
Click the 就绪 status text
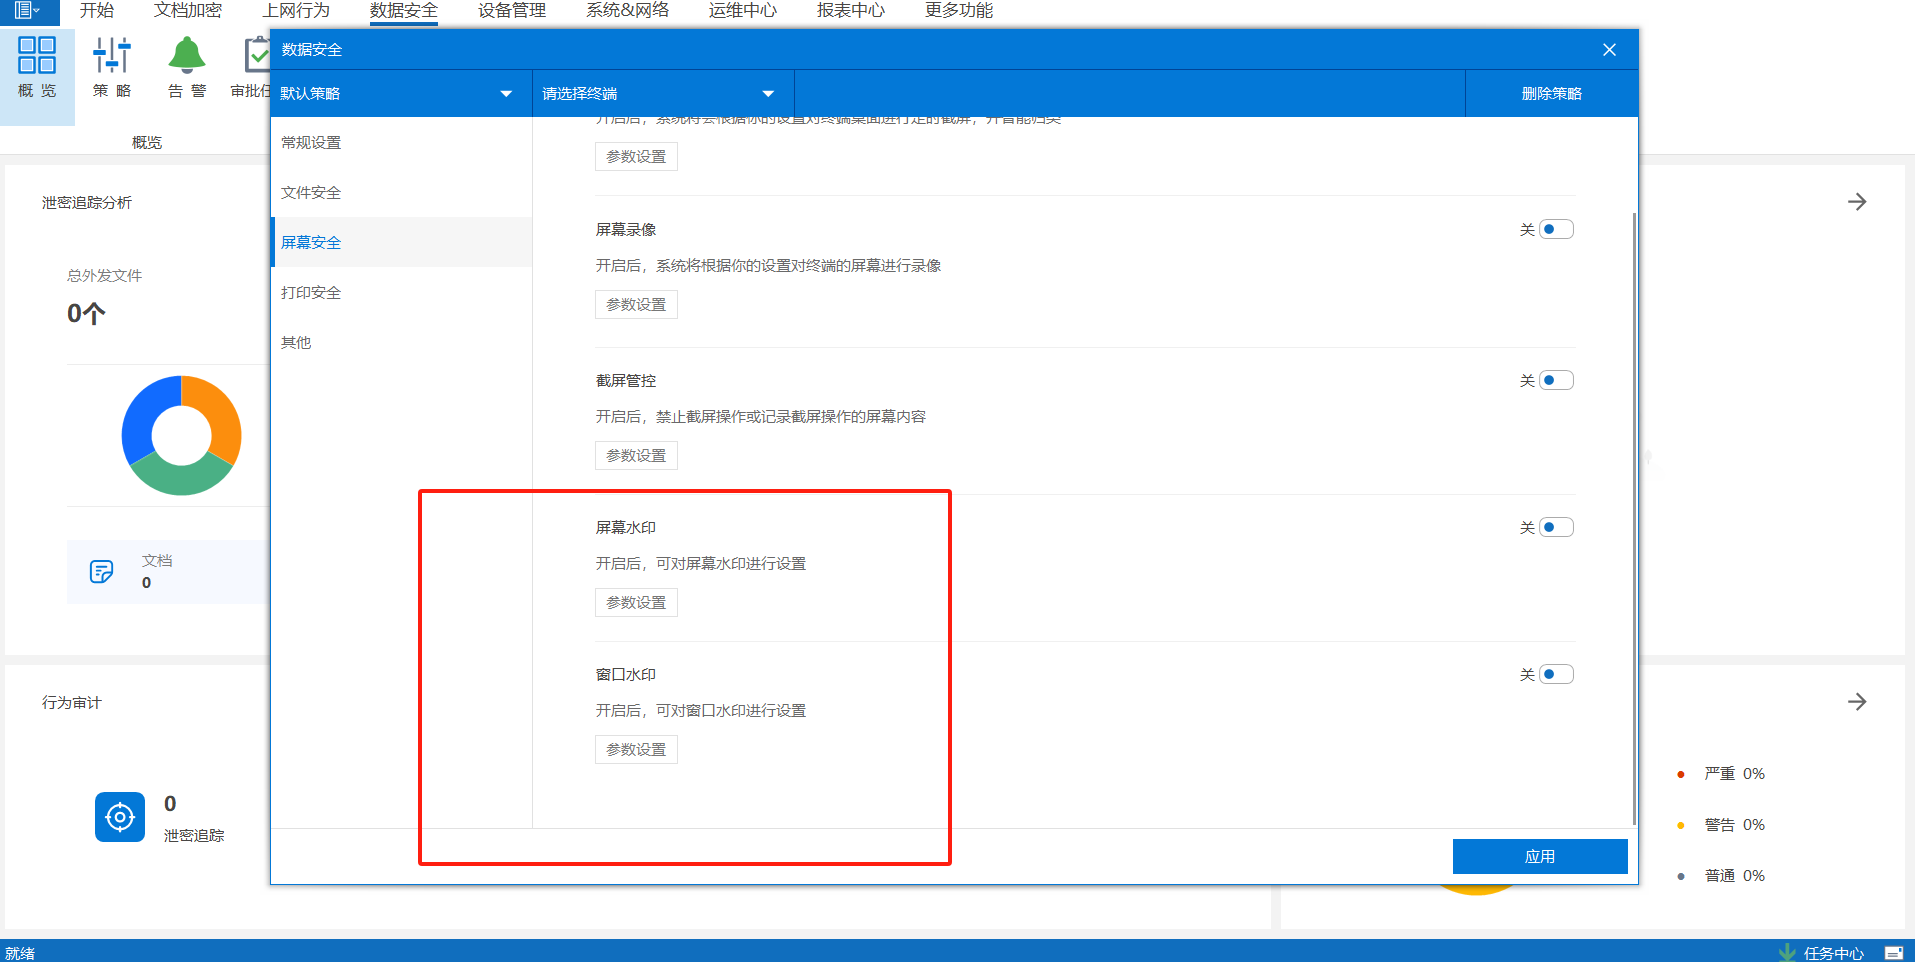(20, 953)
